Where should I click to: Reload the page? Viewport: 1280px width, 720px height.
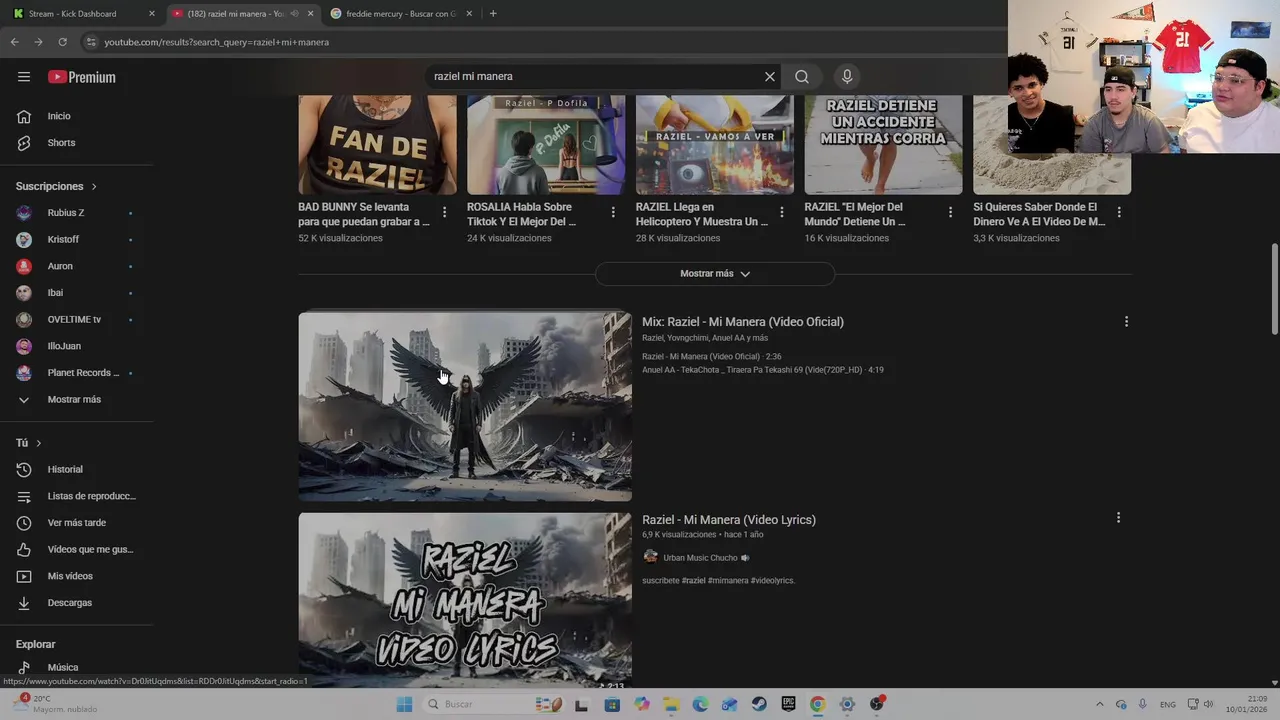click(x=62, y=42)
